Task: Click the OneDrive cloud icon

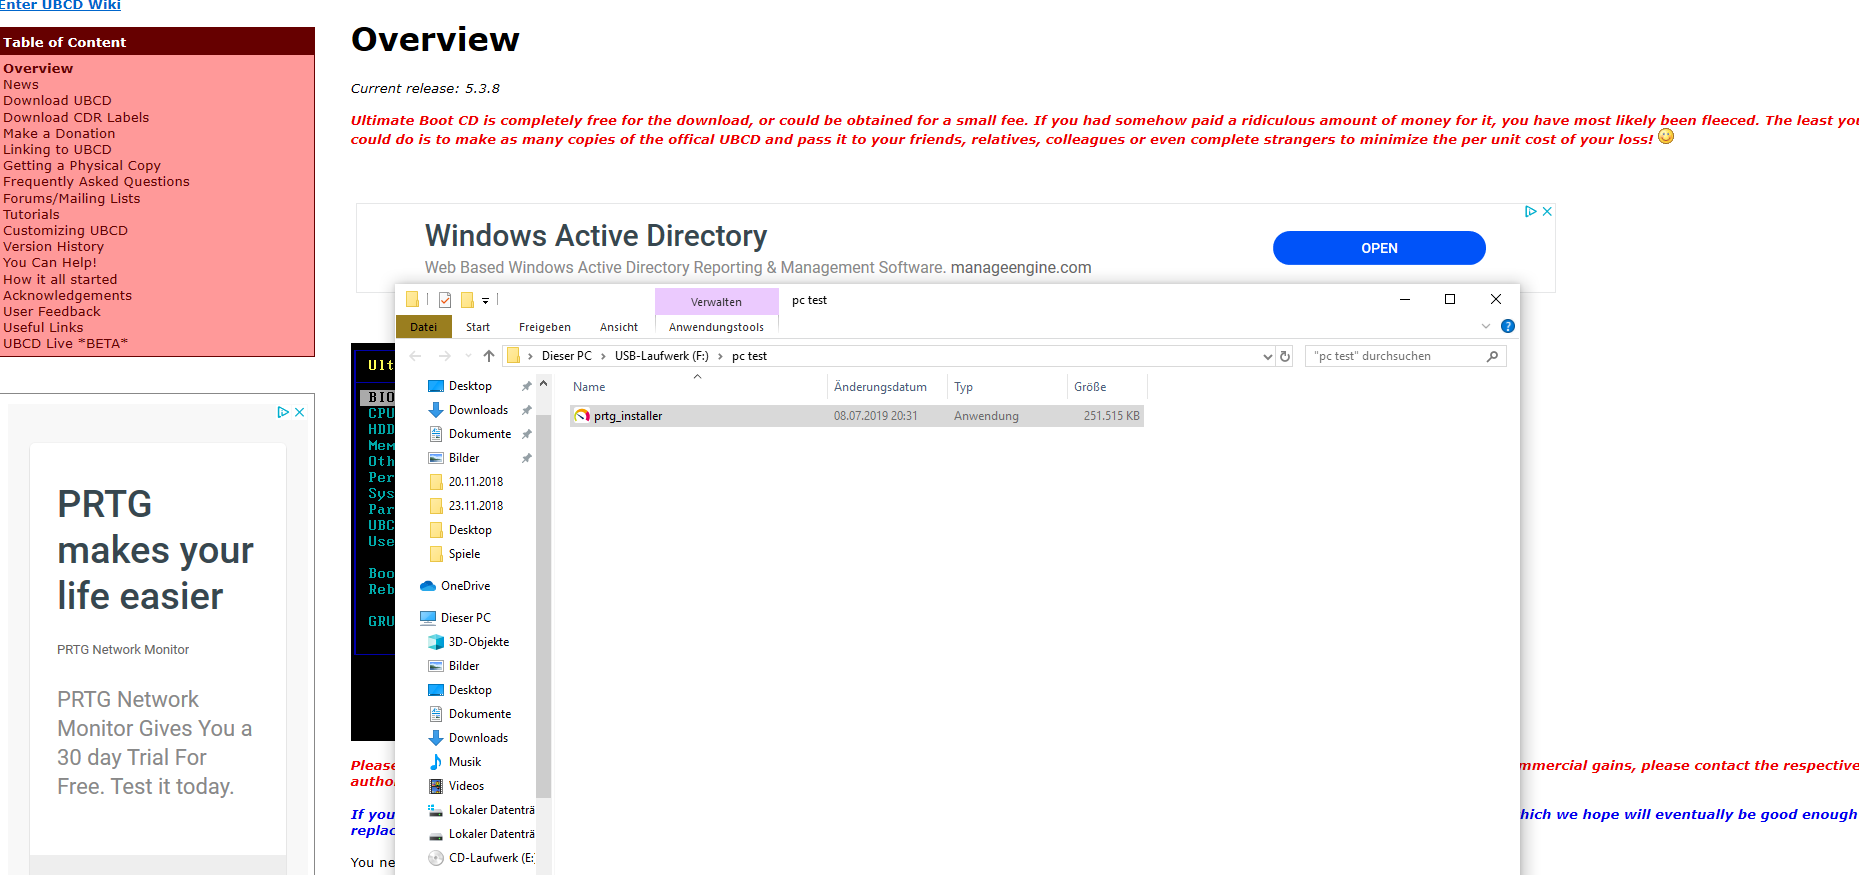Action: 428,586
